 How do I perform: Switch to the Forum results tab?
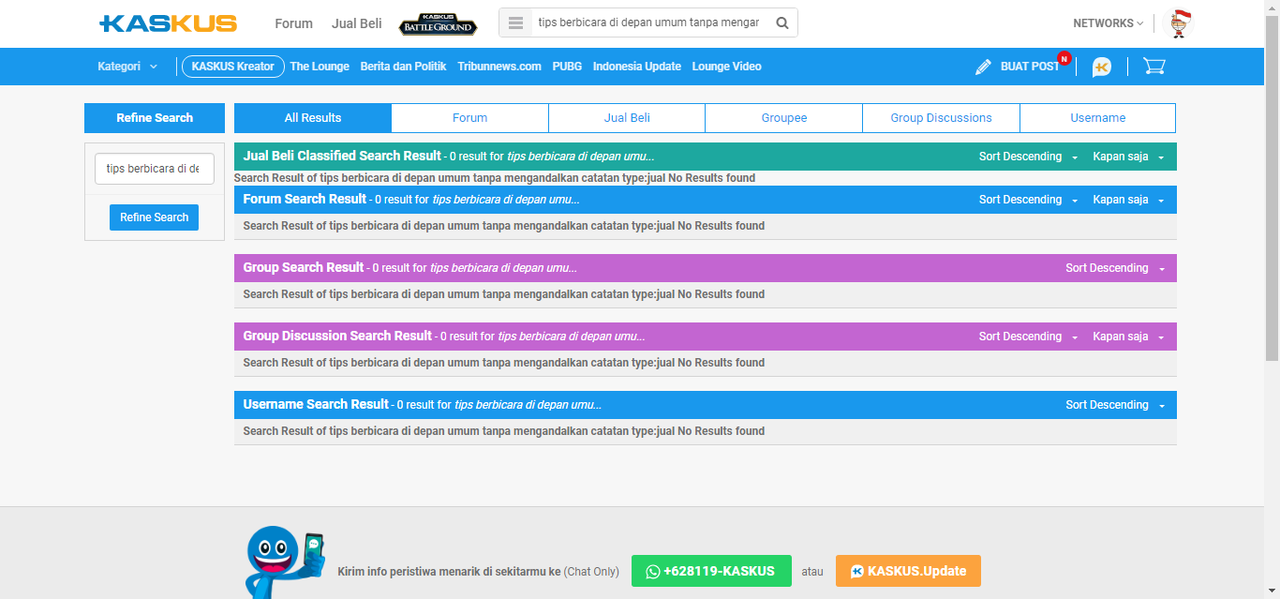[470, 118]
